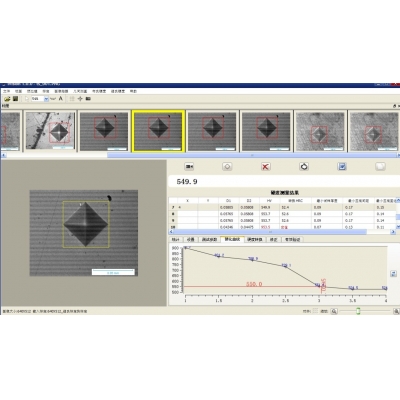Click the video camera button above the results
400x400 pixels.
189,166
